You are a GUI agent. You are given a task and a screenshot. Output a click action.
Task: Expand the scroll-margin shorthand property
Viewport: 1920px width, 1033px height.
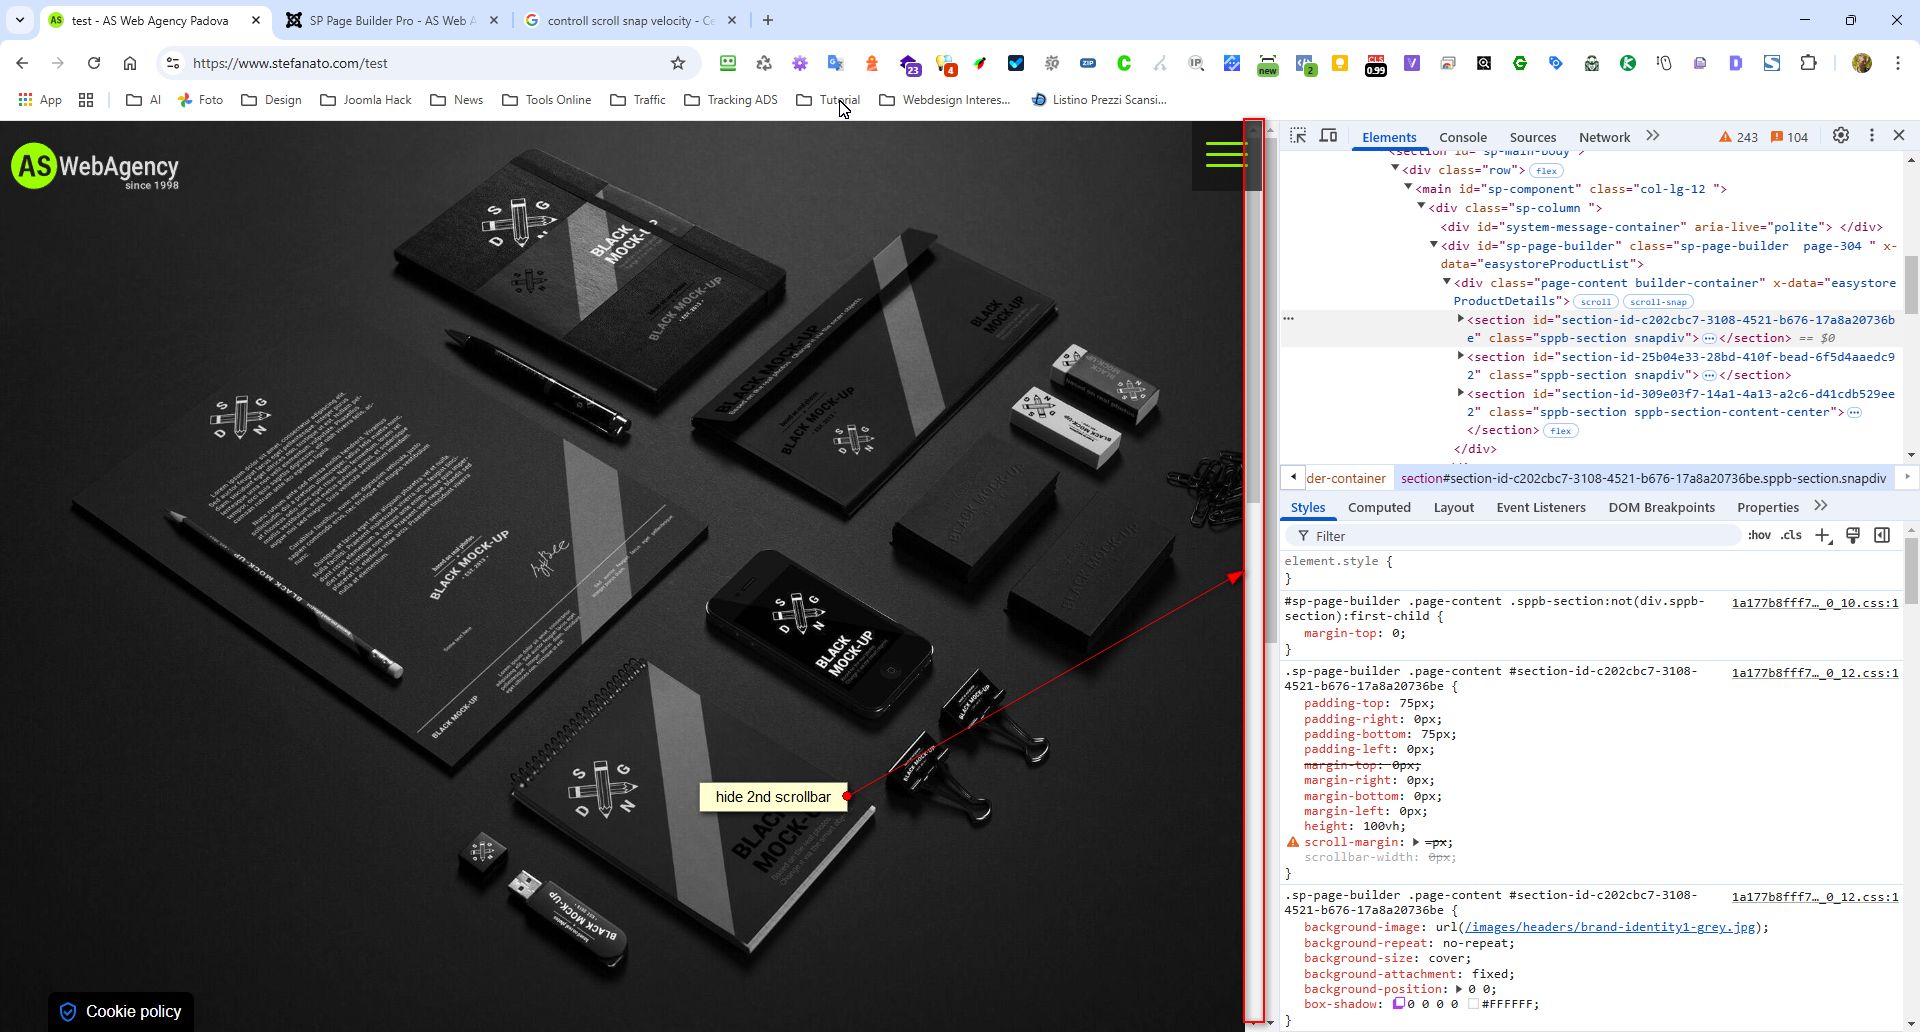pyautogui.click(x=1416, y=843)
